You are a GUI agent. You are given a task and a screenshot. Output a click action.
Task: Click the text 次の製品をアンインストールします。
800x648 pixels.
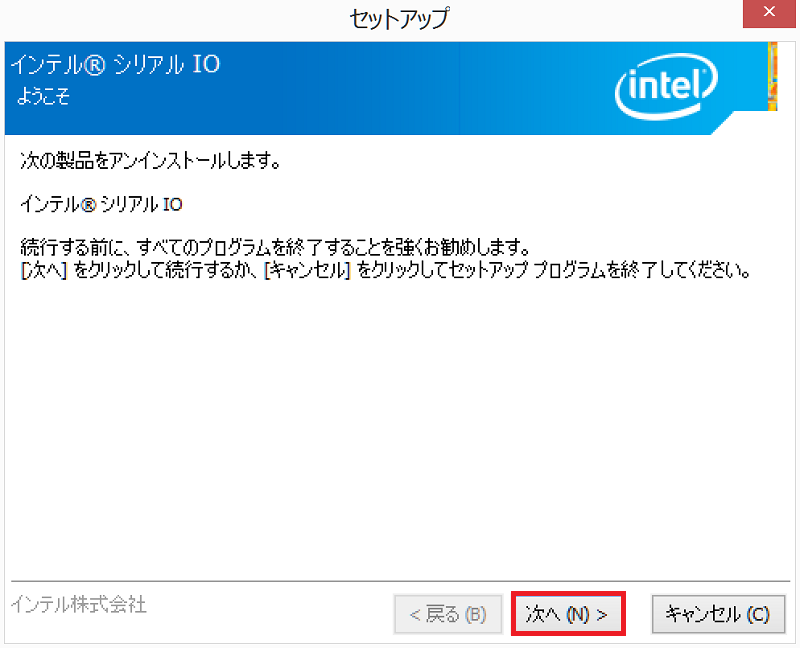tap(151, 161)
